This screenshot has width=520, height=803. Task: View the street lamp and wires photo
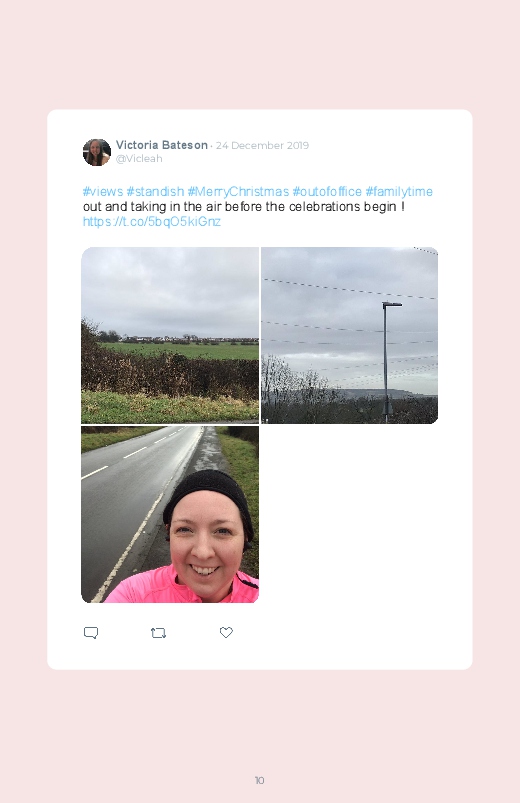pyautogui.click(x=349, y=335)
